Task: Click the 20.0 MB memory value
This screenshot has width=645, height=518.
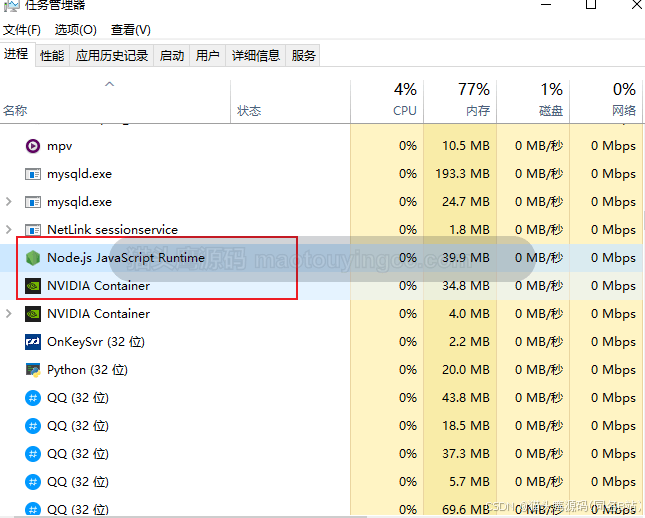Action: point(466,370)
